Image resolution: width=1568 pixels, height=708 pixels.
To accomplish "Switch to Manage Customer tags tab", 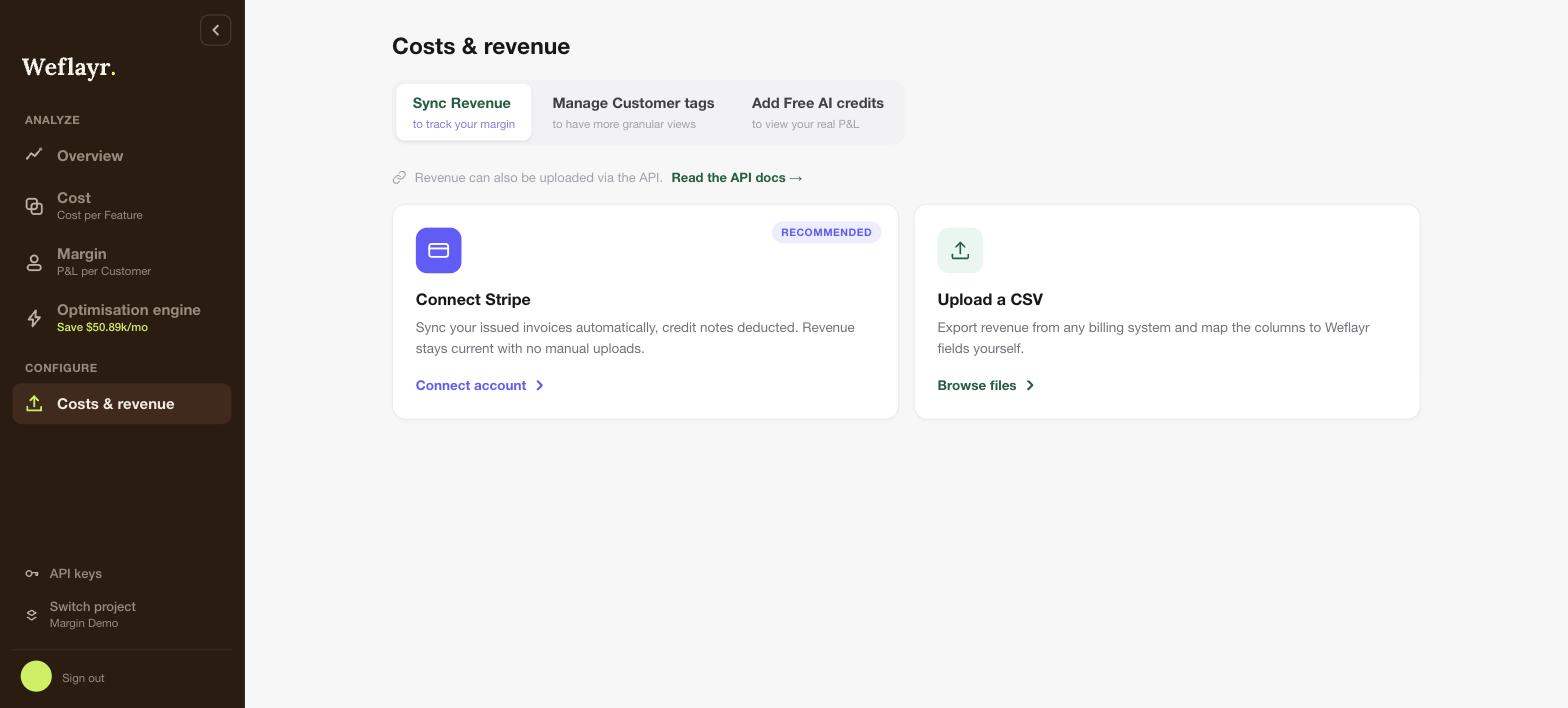I will coord(633,112).
